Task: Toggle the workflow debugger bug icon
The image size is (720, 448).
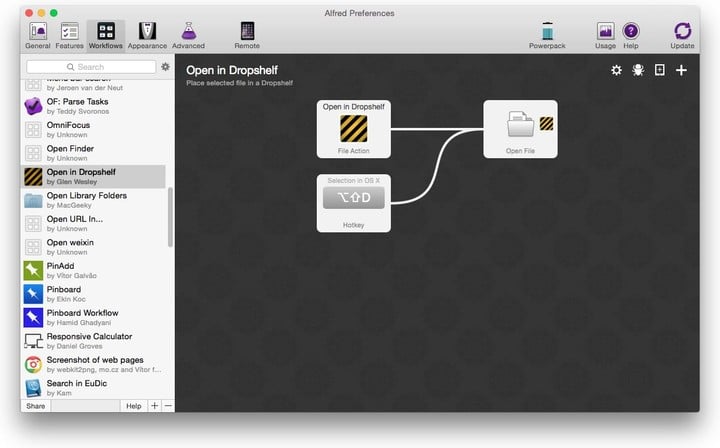Action: (x=638, y=70)
